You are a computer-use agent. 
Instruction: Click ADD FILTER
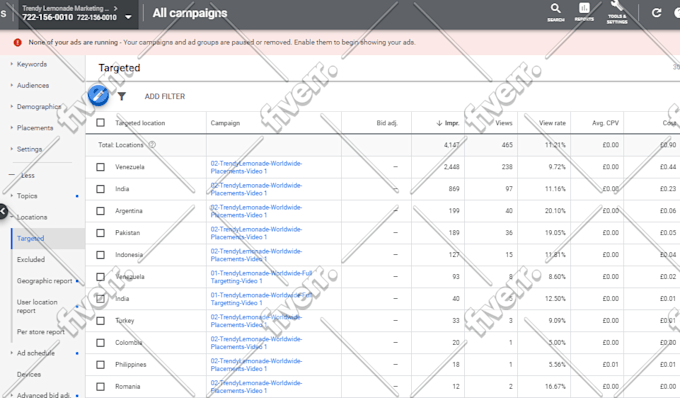(165, 96)
